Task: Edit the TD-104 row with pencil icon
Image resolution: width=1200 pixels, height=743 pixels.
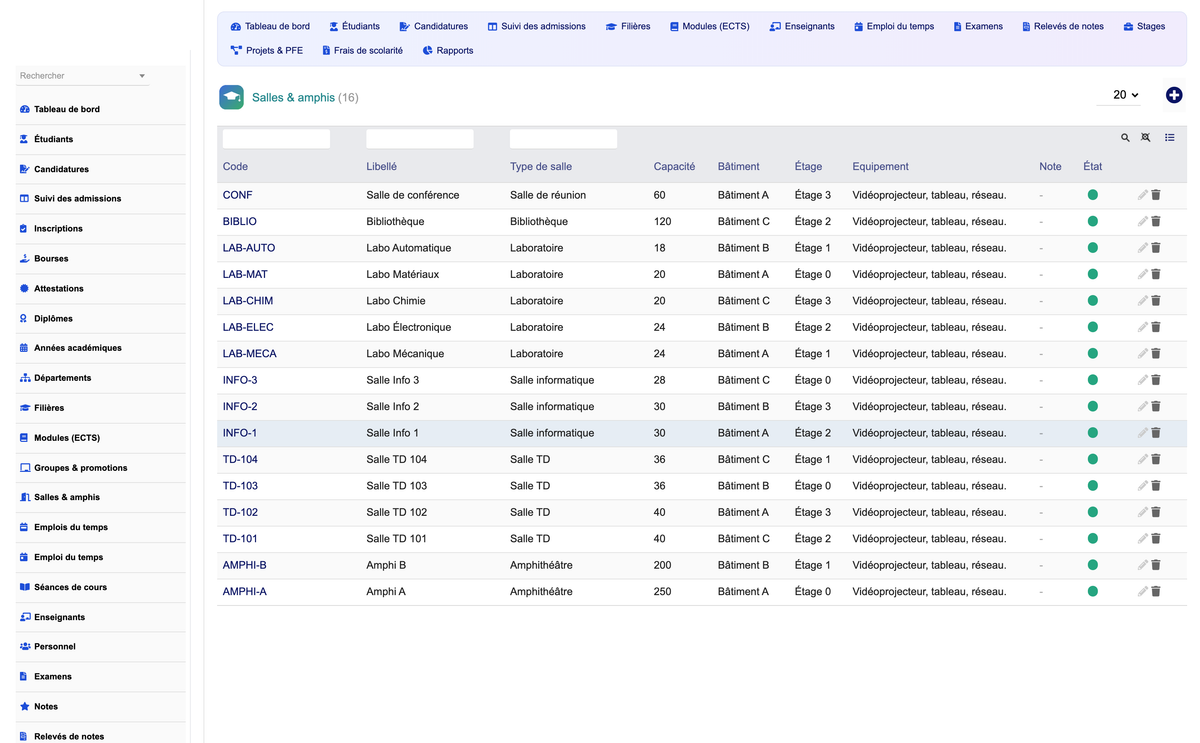Action: coord(1142,459)
